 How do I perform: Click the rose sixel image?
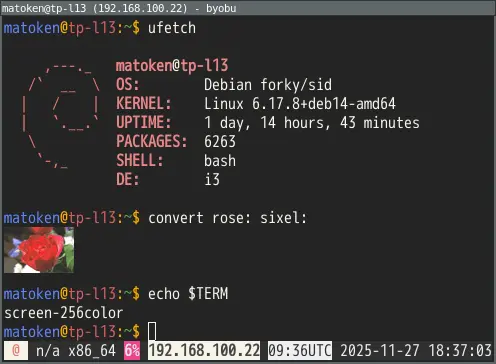[39, 250]
